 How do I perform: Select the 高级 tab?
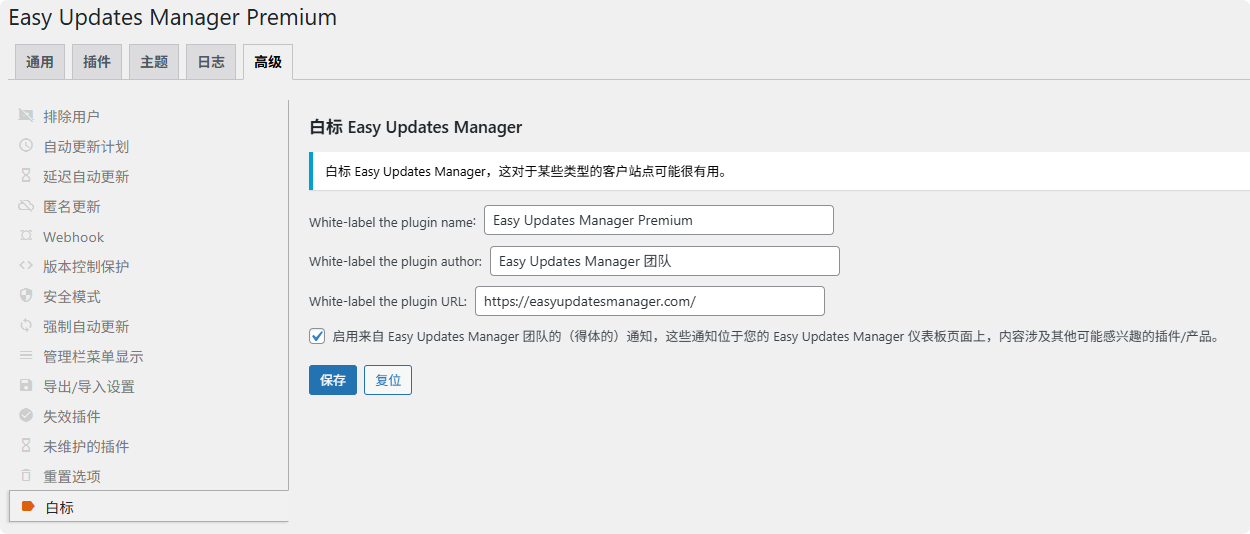point(268,62)
